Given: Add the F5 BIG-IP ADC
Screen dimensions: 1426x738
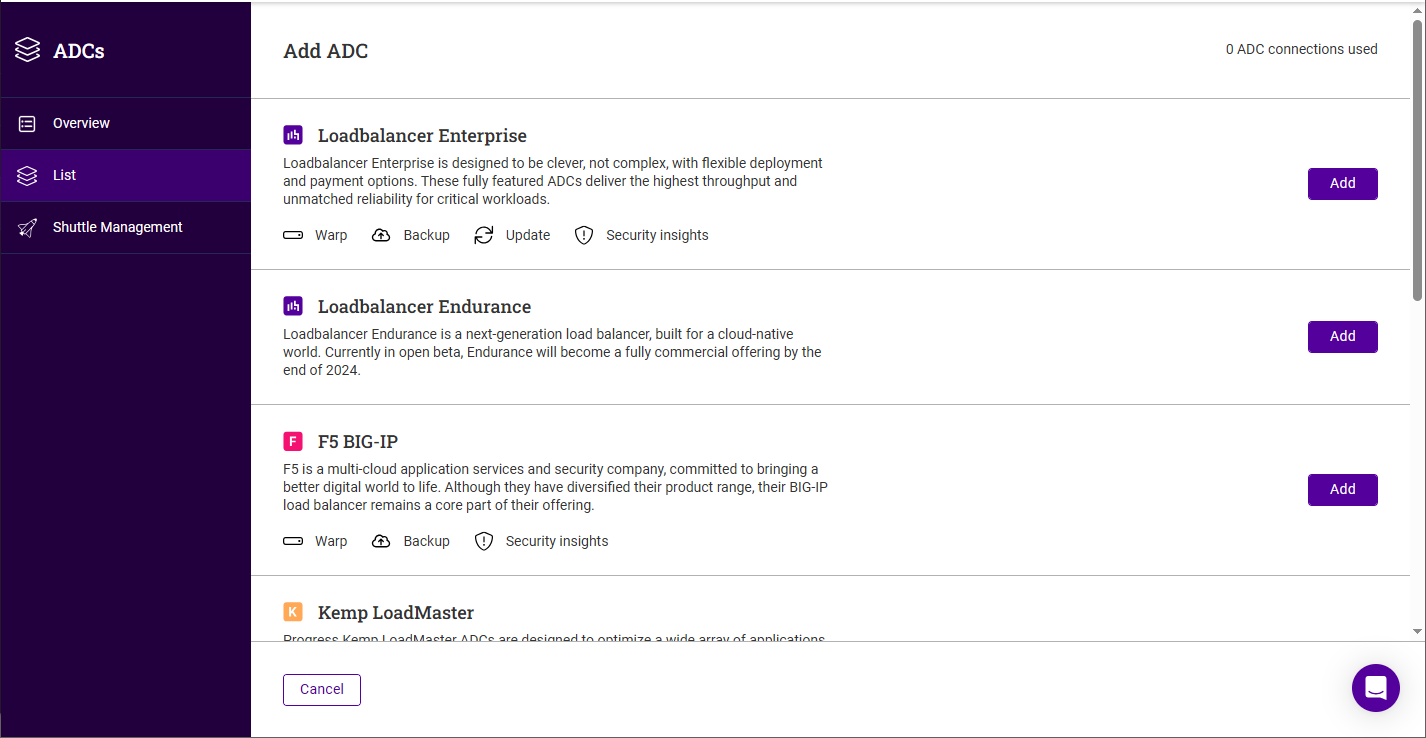Looking at the screenshot, I should click(1343, 490).
